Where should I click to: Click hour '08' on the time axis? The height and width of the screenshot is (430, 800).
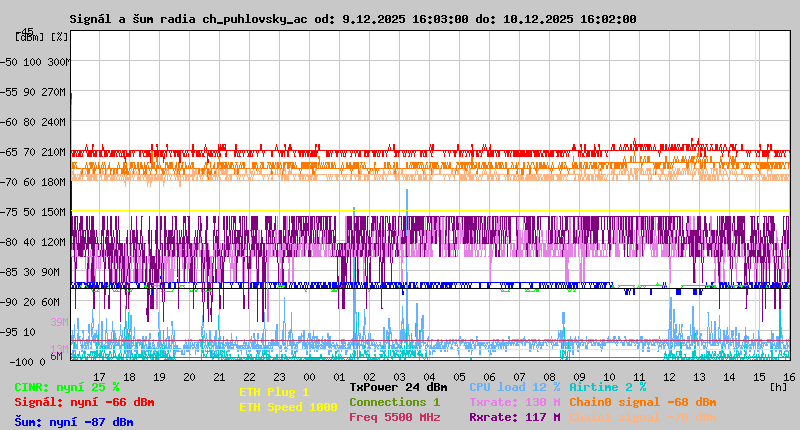(549, 377)
